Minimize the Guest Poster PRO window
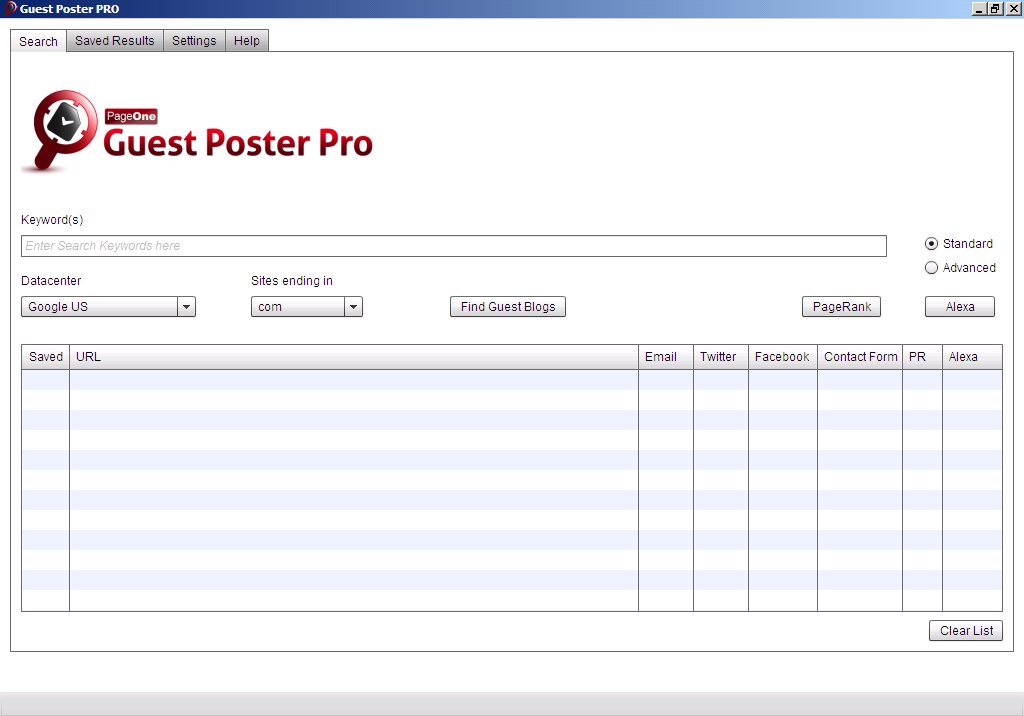The height and width of the screenshot is (716, 1024). point(978,8)
